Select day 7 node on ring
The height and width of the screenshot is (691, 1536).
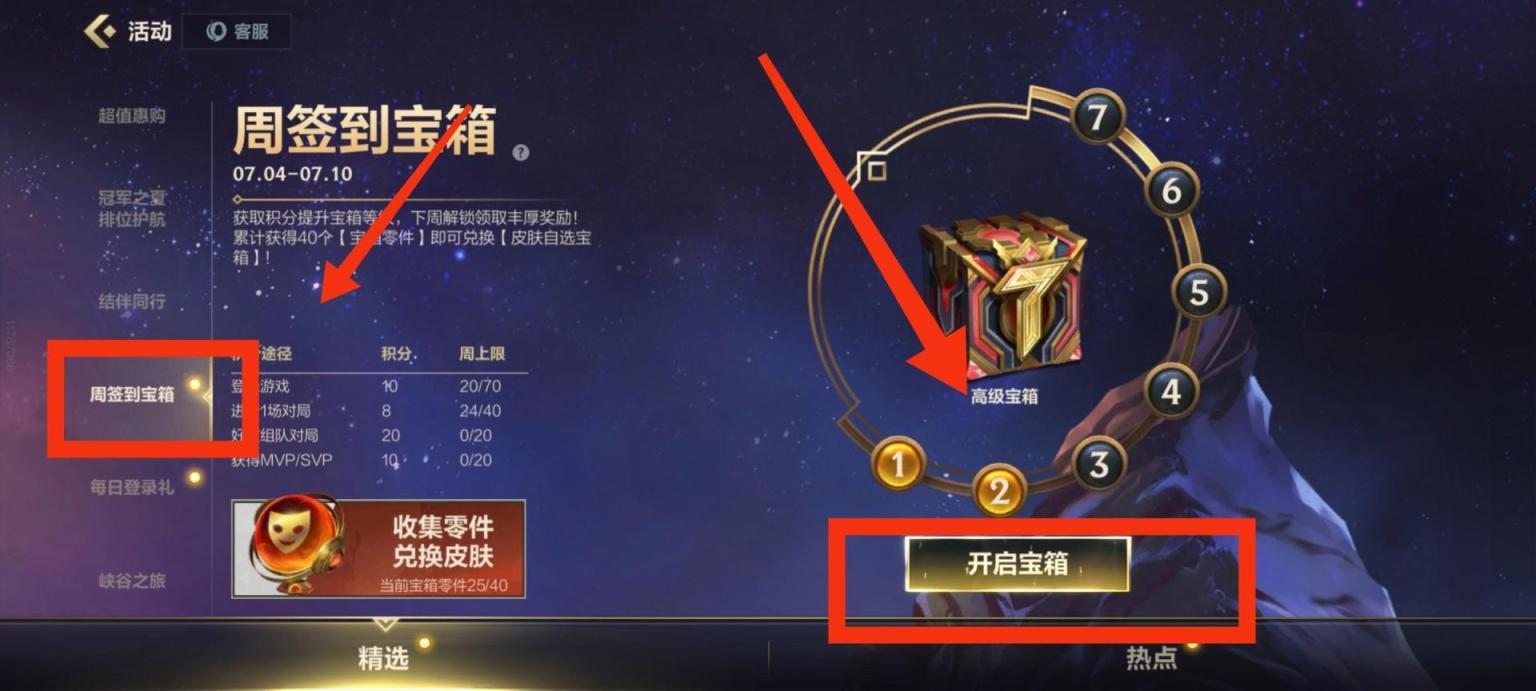[1097, 118]
